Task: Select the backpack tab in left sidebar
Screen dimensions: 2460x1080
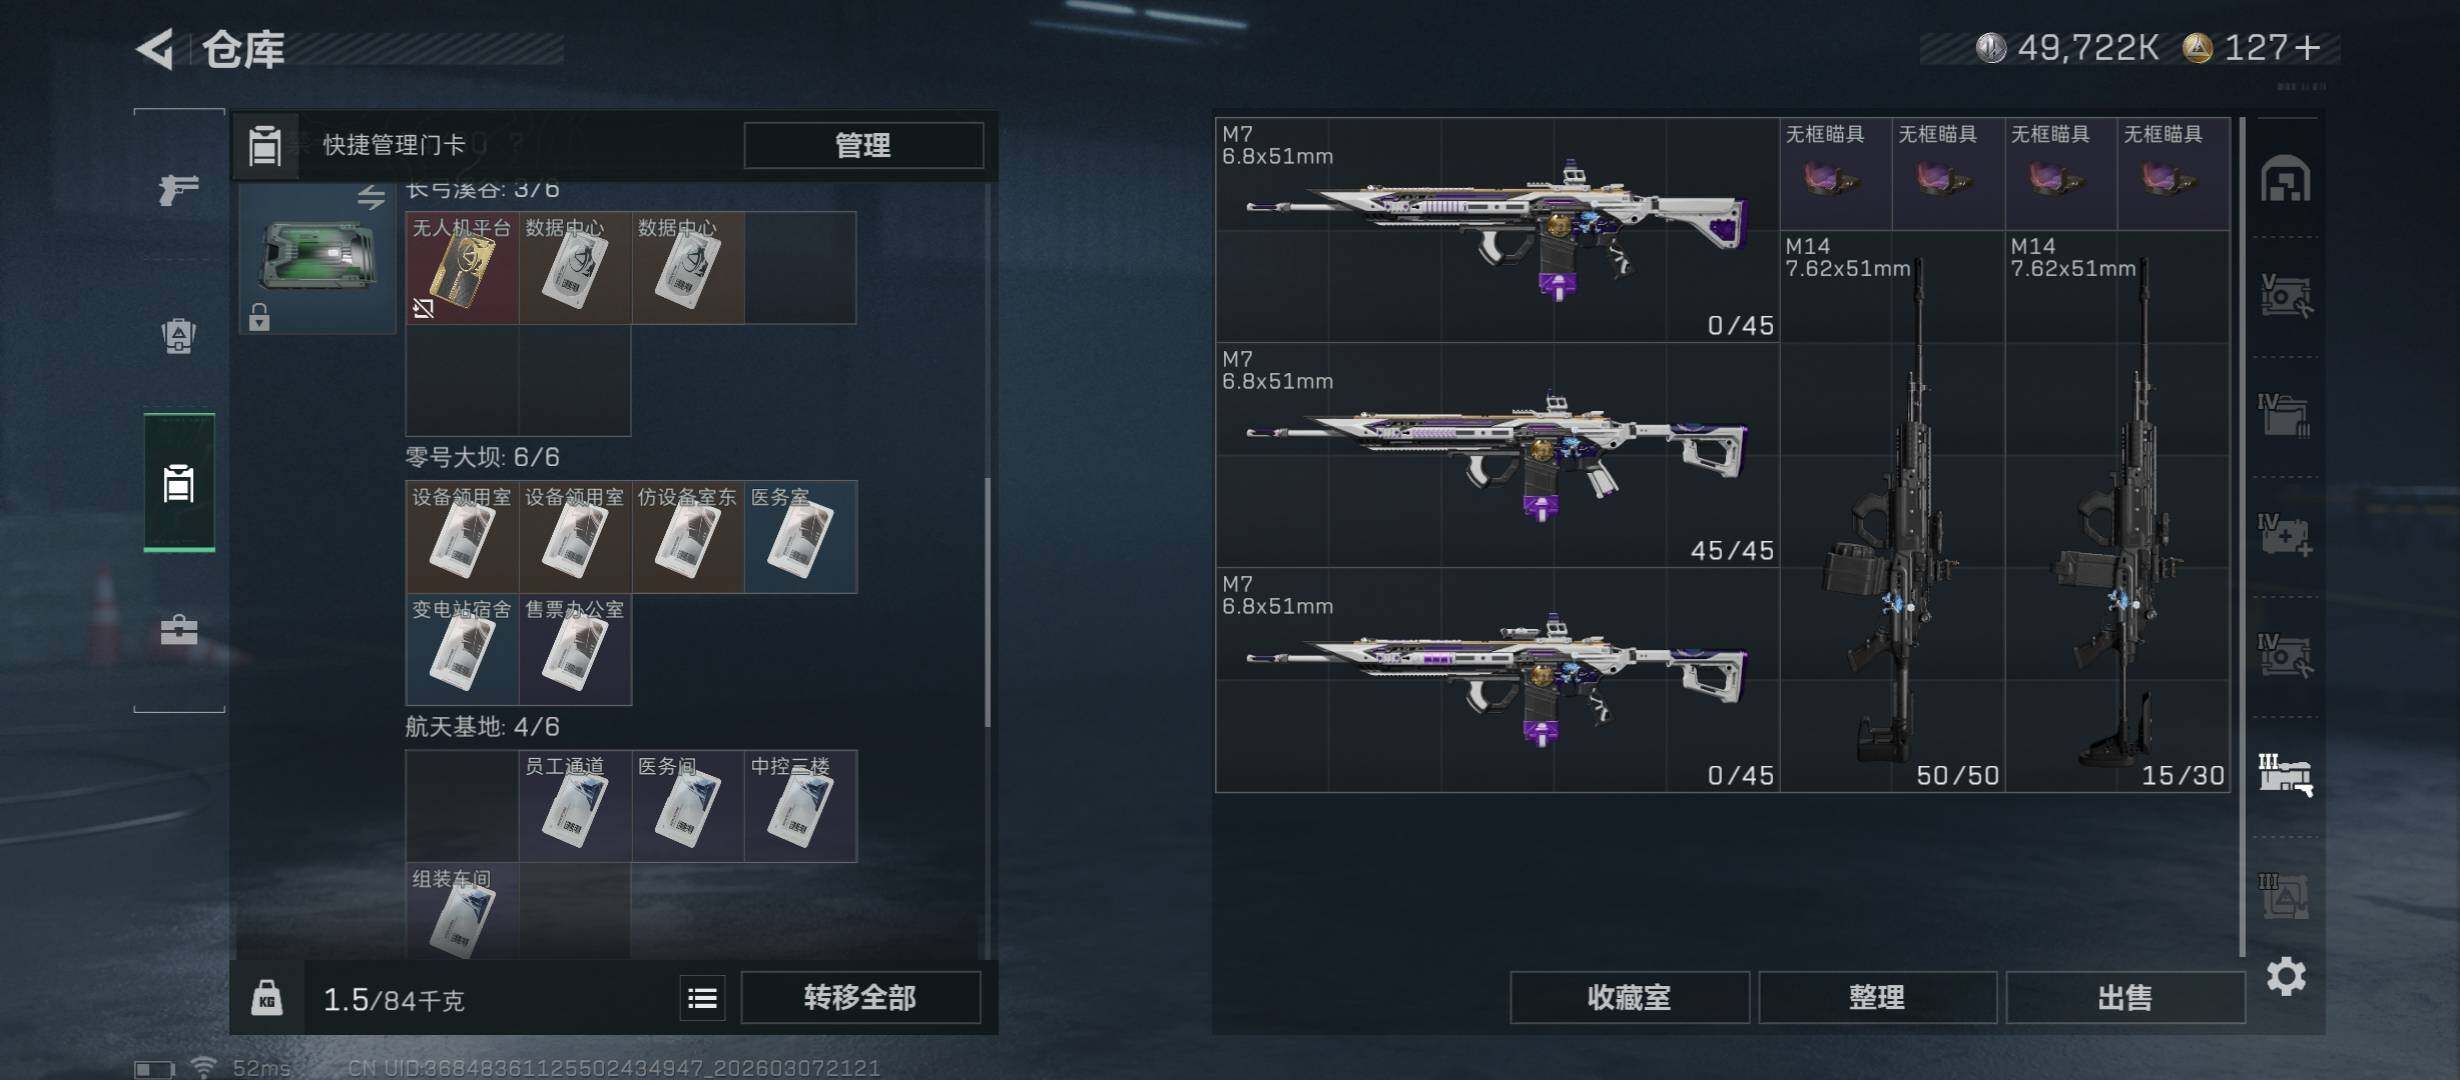Action: (x=179, y=336)
